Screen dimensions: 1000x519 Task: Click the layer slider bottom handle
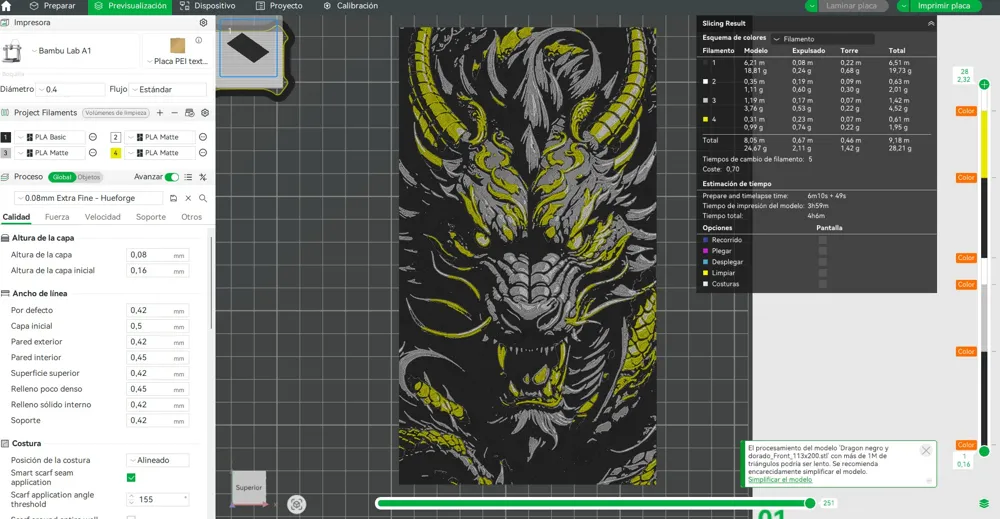pos(984,451)
